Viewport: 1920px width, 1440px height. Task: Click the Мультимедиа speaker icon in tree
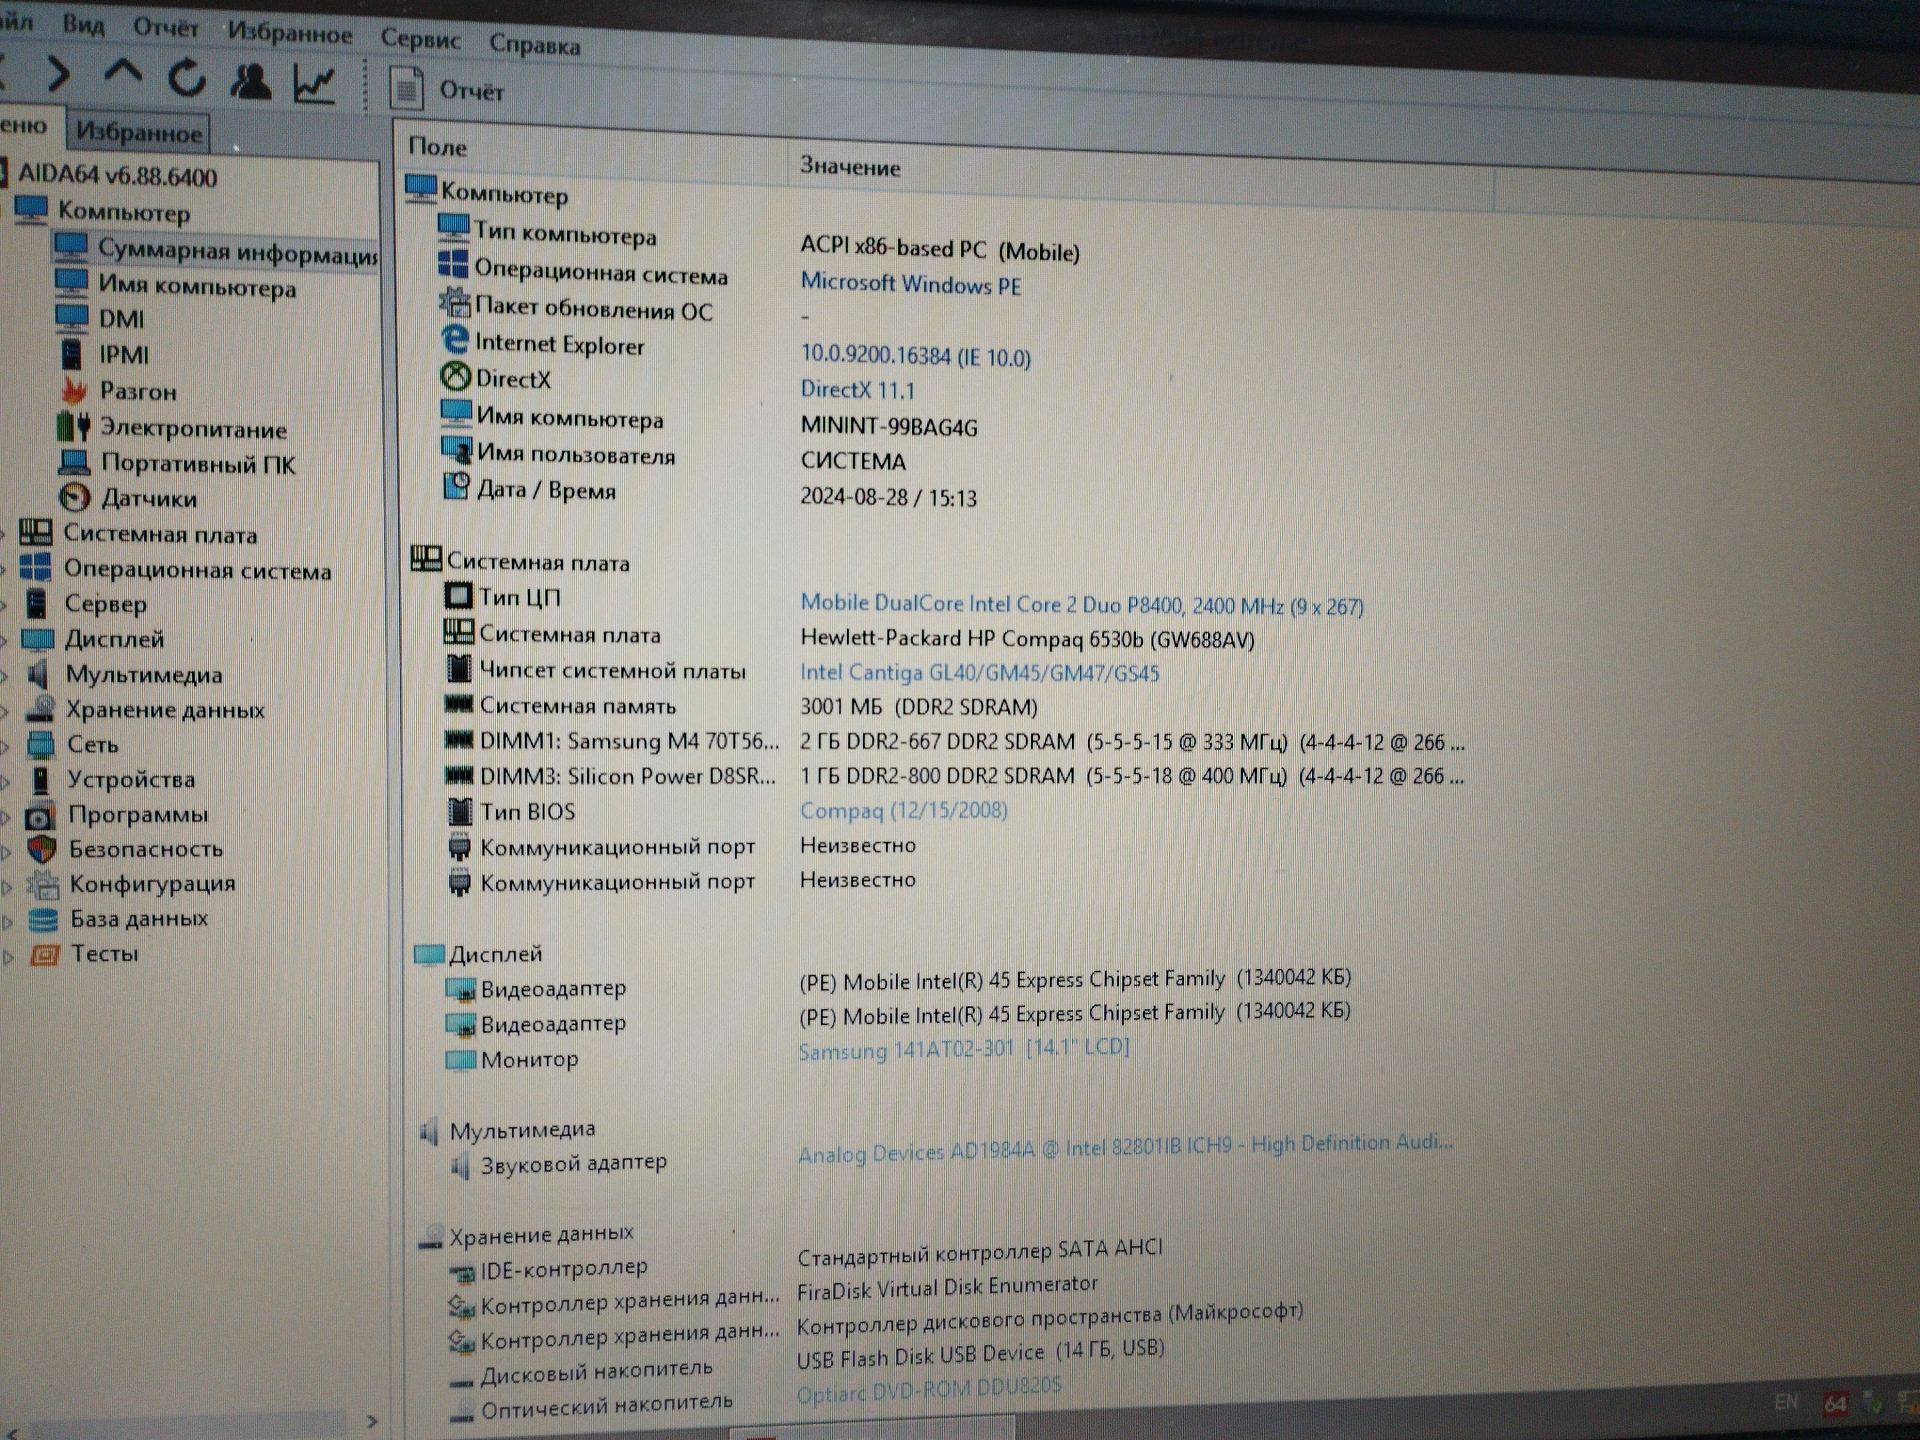(38, 673)
